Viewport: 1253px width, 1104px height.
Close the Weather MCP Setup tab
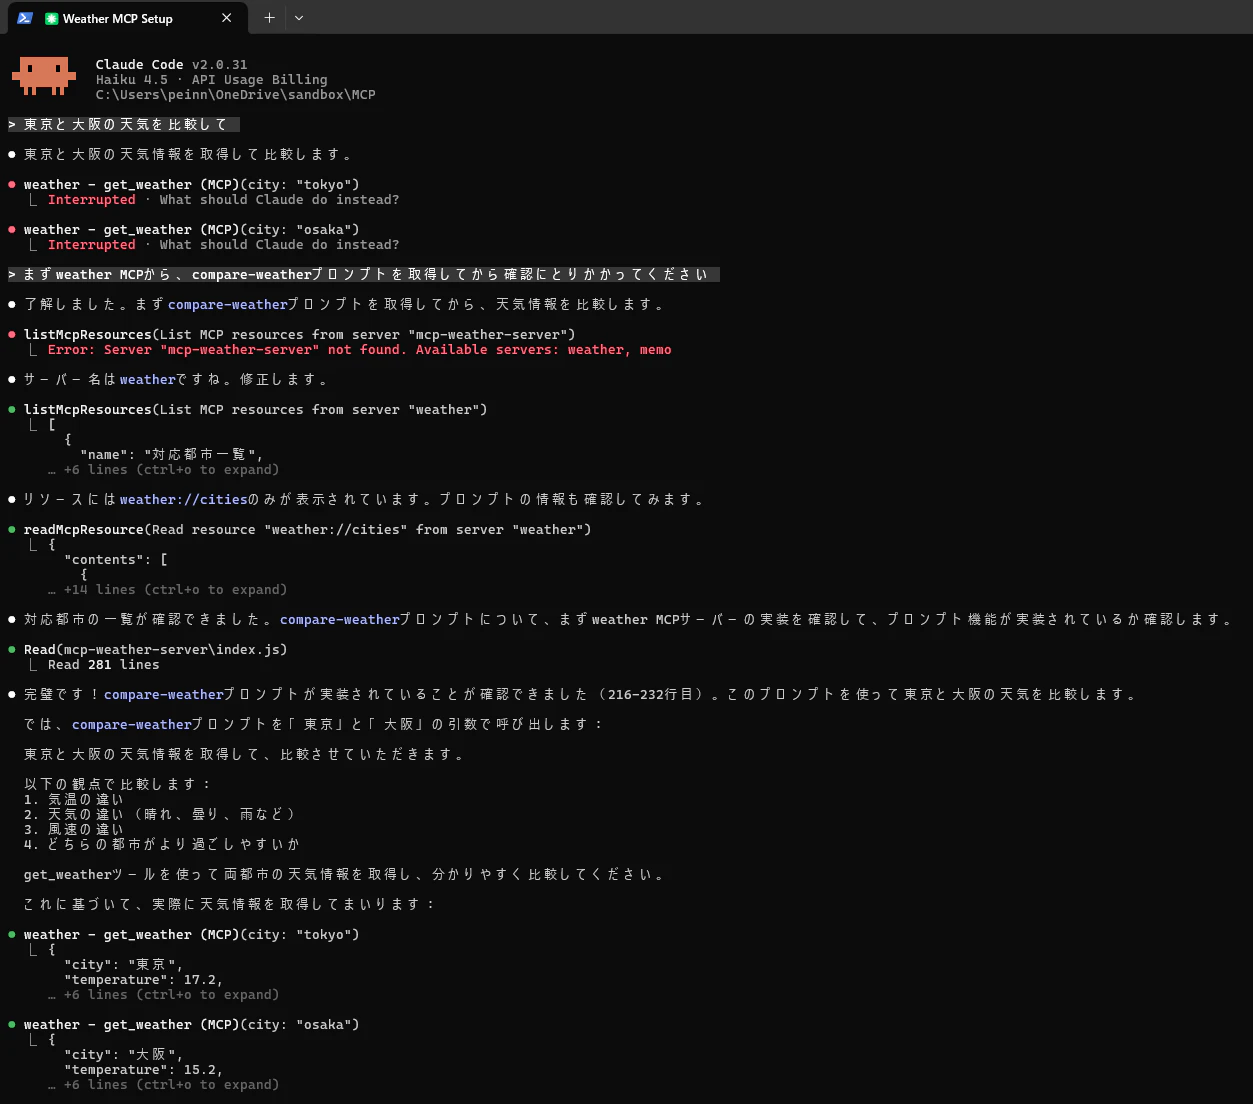point(227,18)
